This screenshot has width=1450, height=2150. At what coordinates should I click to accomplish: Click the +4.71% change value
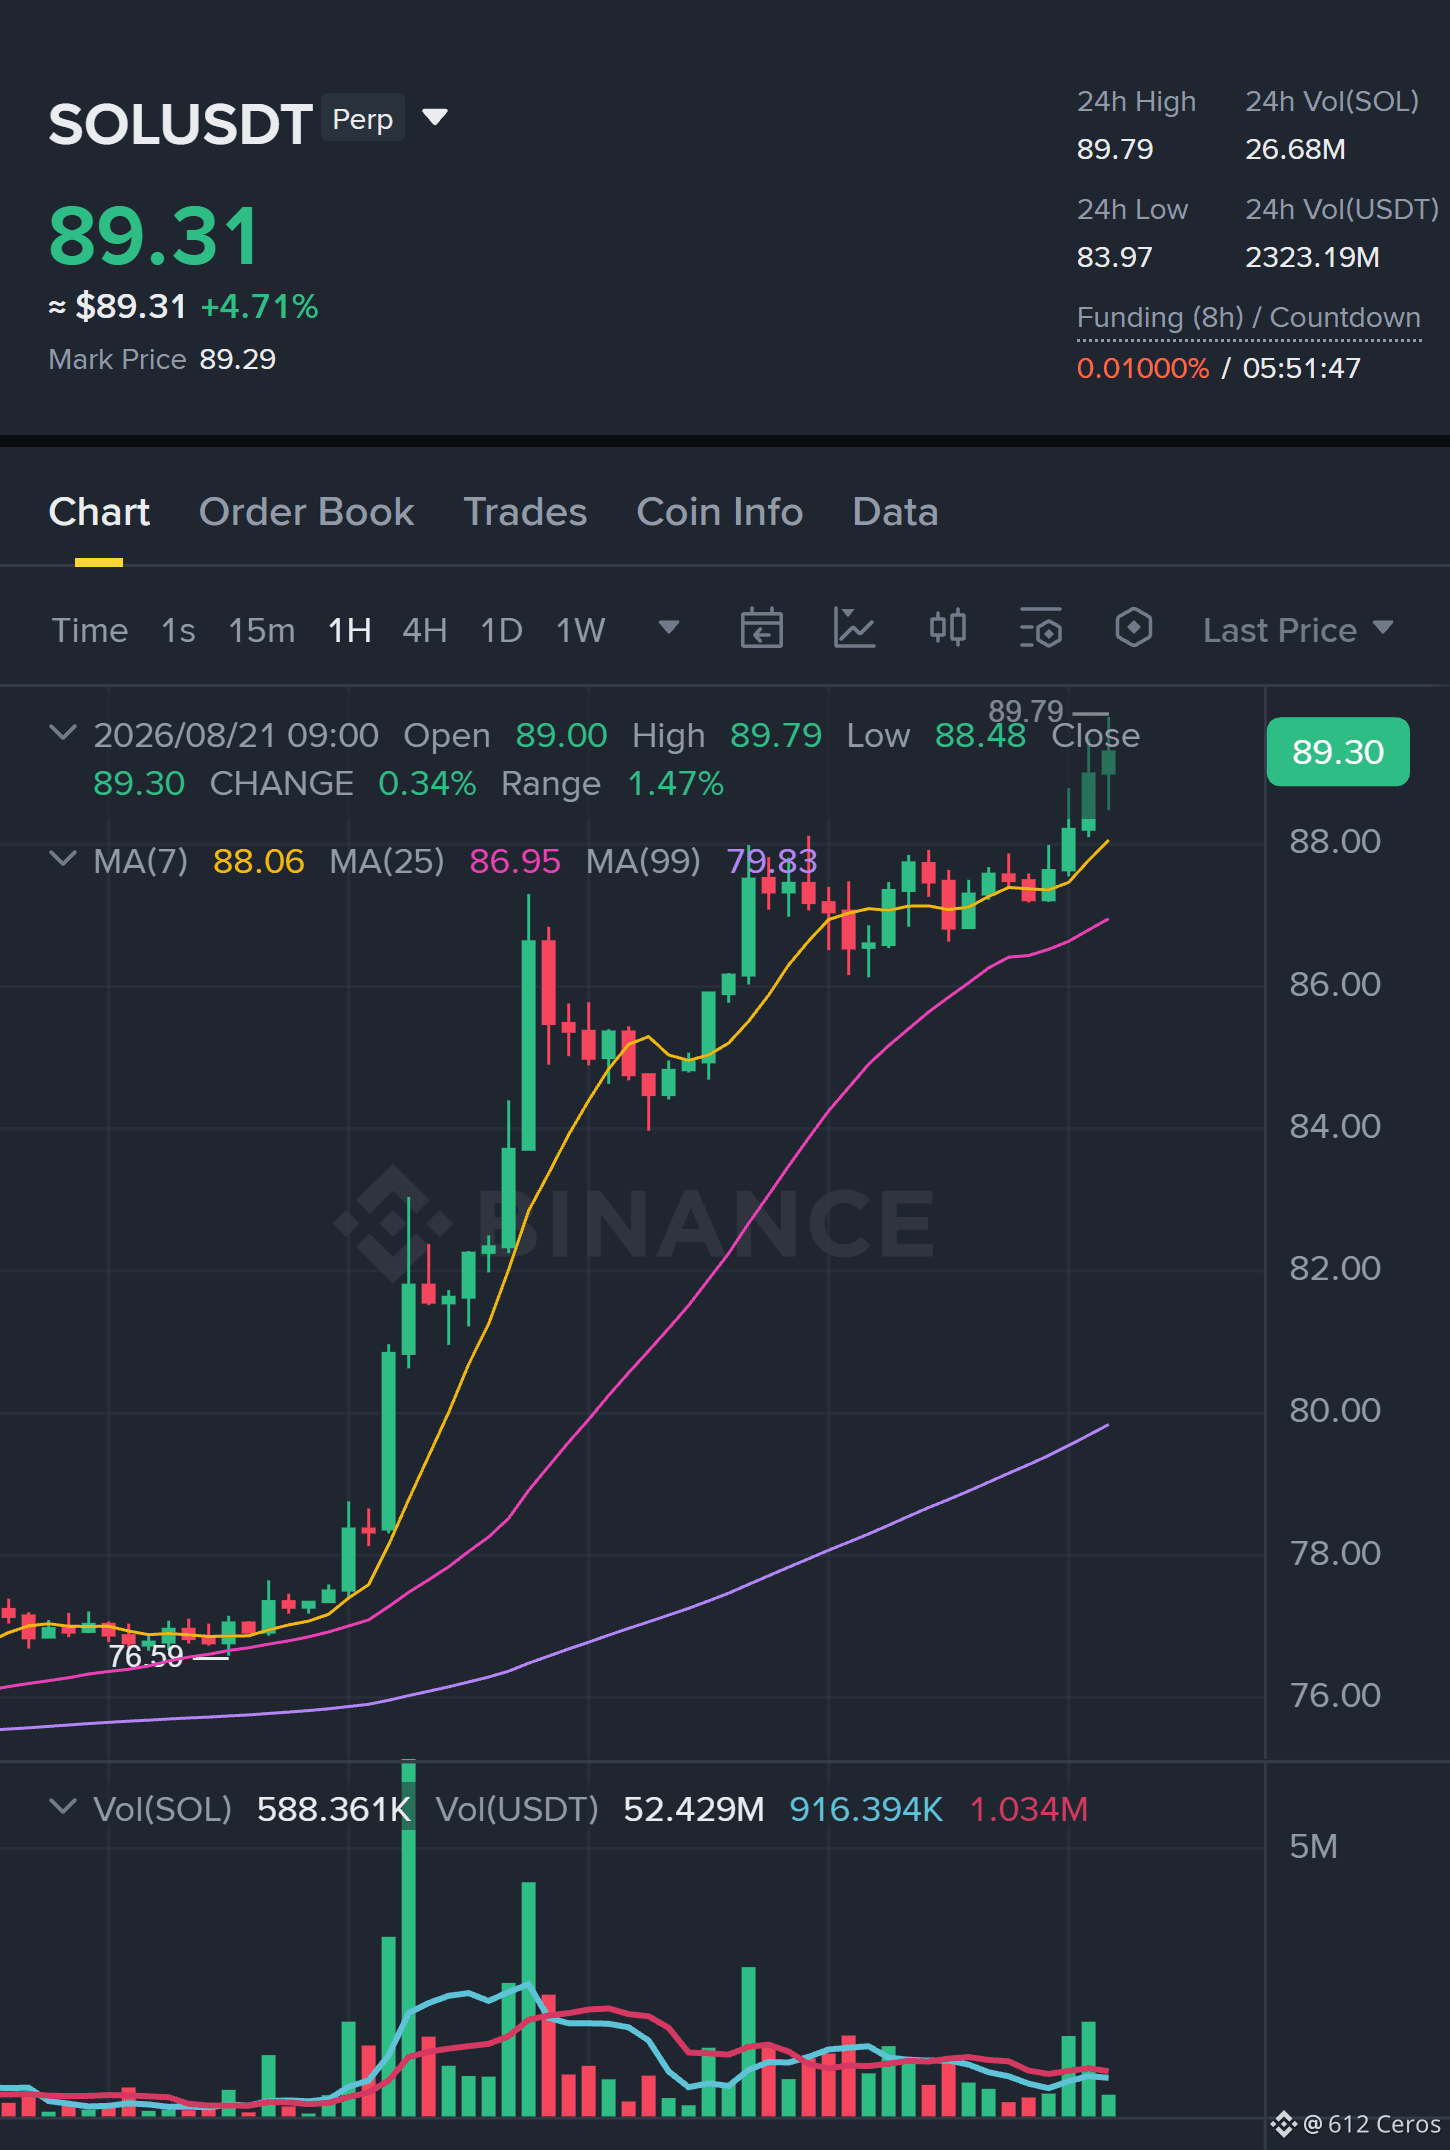click(x=259, y=306)
